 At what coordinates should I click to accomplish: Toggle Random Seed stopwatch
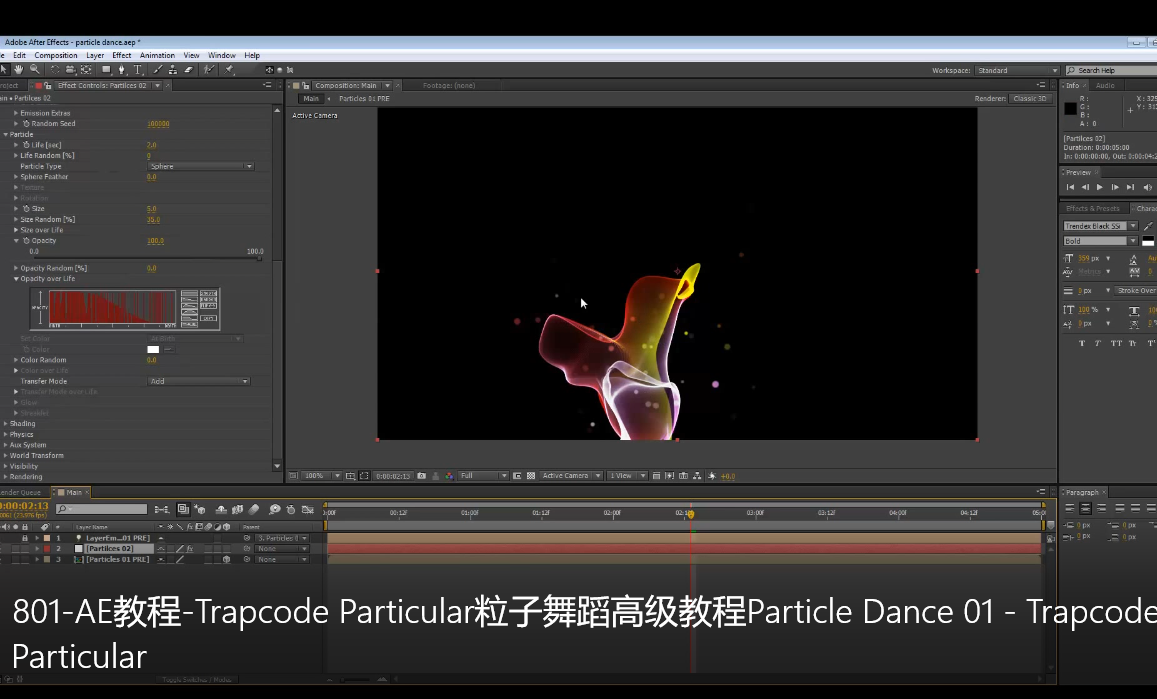pyautogui.click(x=26, y=124)
